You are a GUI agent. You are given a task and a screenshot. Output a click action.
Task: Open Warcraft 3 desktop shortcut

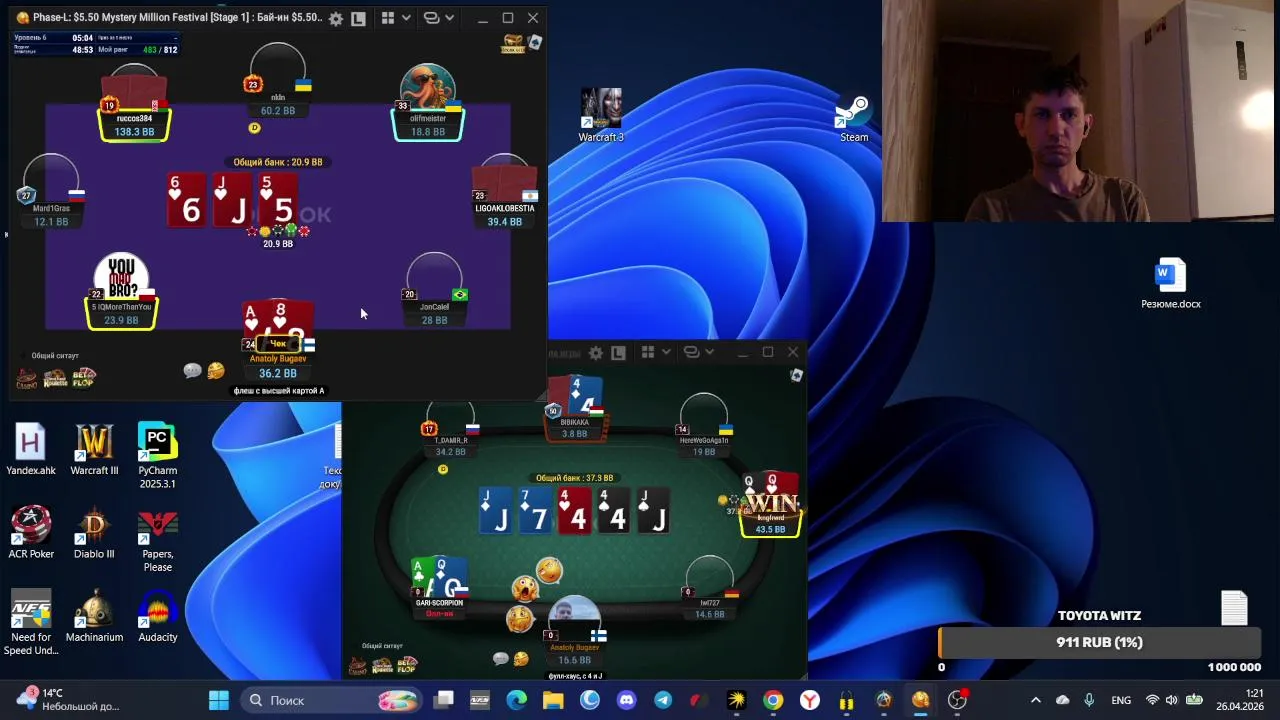pyautogui.click(x=601, y=115)
